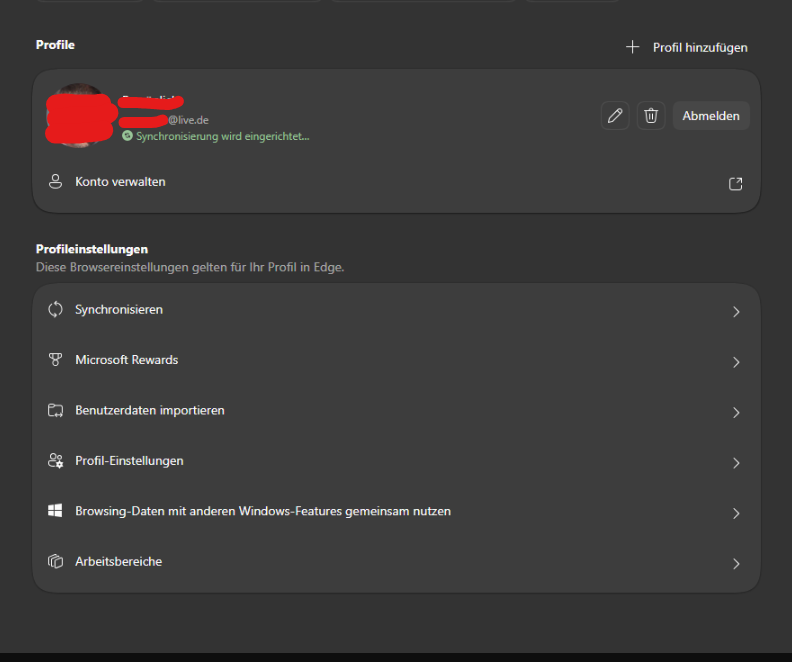Click the '@live.de' email text

pos(188,120)
